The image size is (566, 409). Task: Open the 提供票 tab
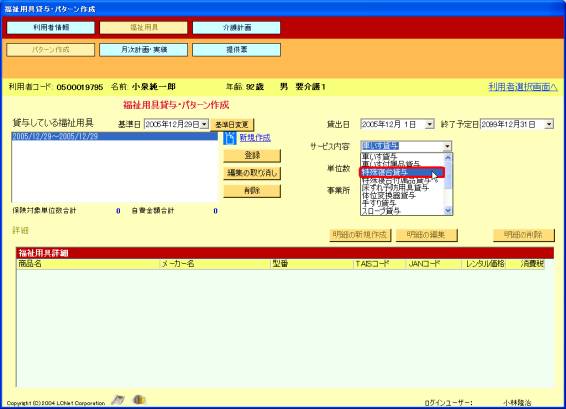click(x=236, y=50)
